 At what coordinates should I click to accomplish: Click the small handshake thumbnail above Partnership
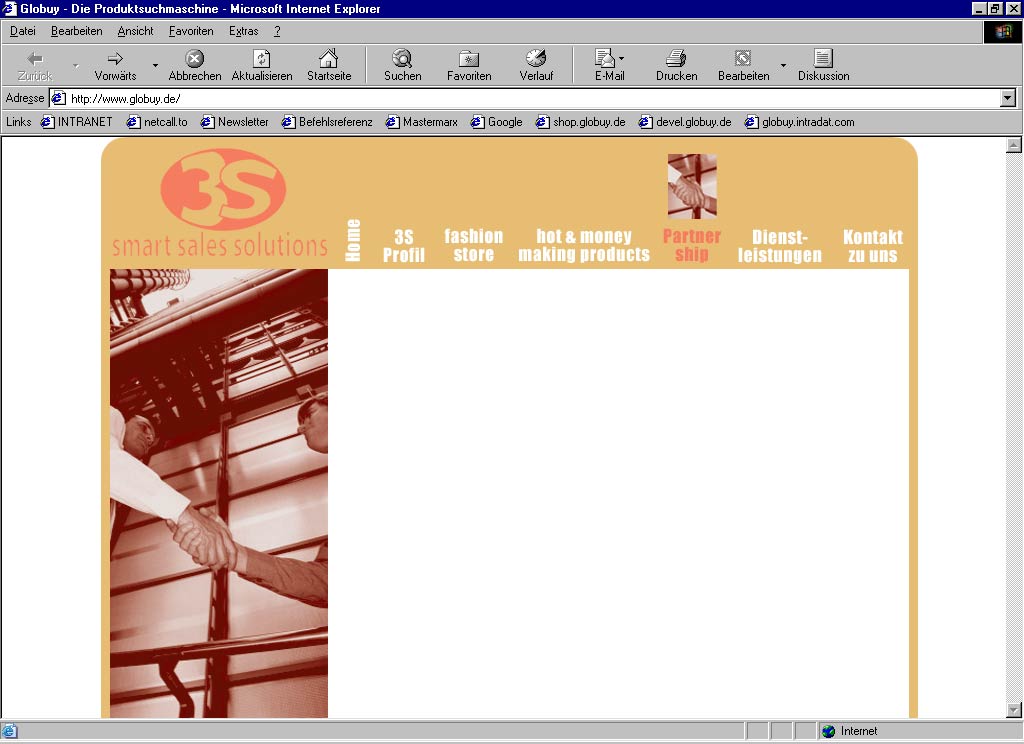point(692,186)
